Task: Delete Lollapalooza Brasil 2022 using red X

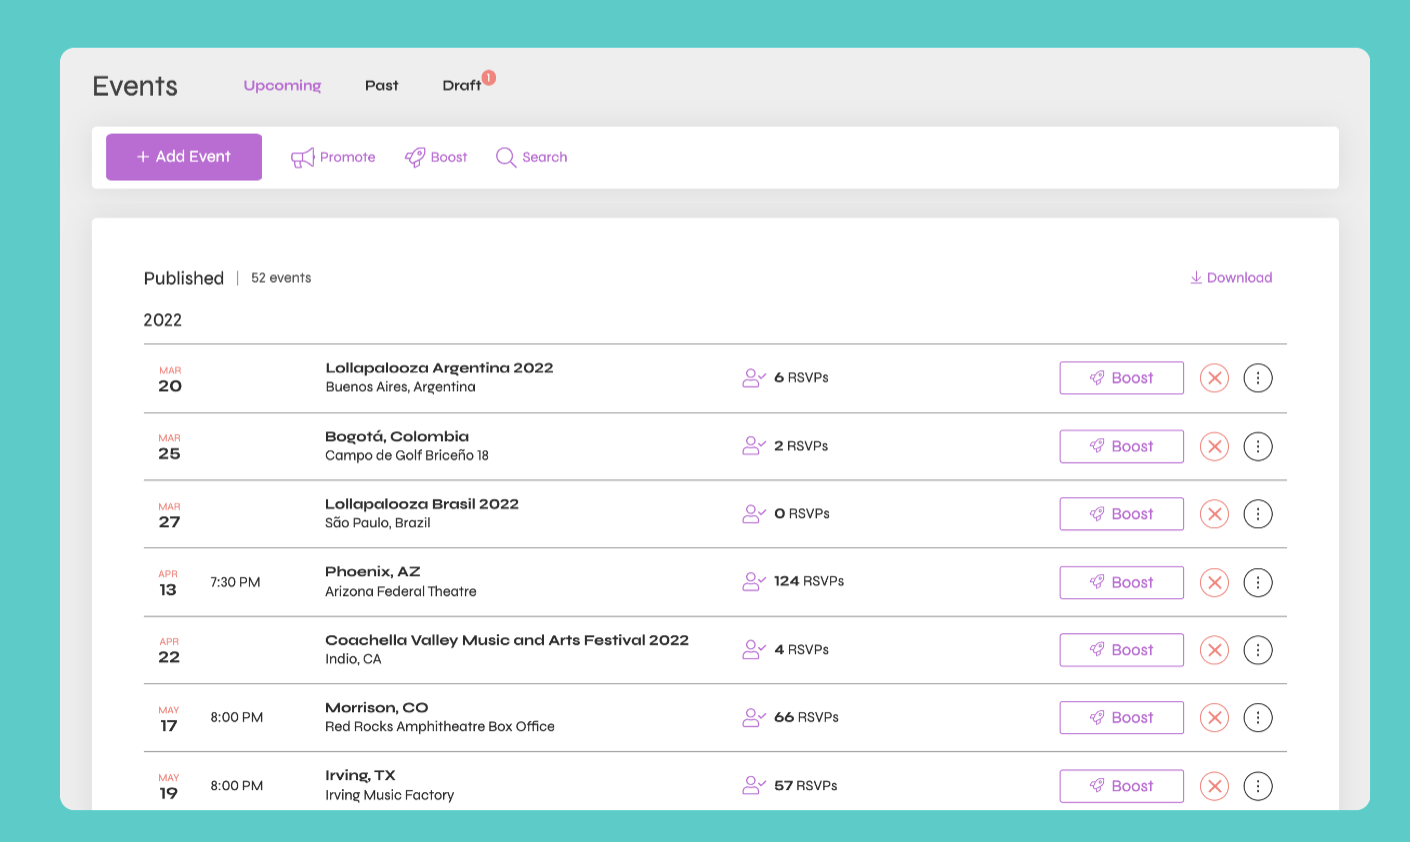Action: click(x=1214, y=514)
